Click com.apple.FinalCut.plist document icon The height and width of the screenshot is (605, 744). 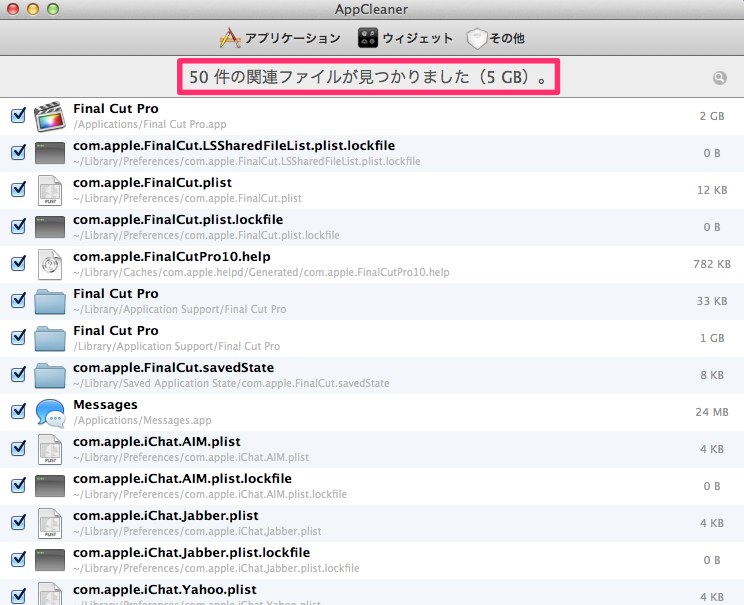pos(50,190)
